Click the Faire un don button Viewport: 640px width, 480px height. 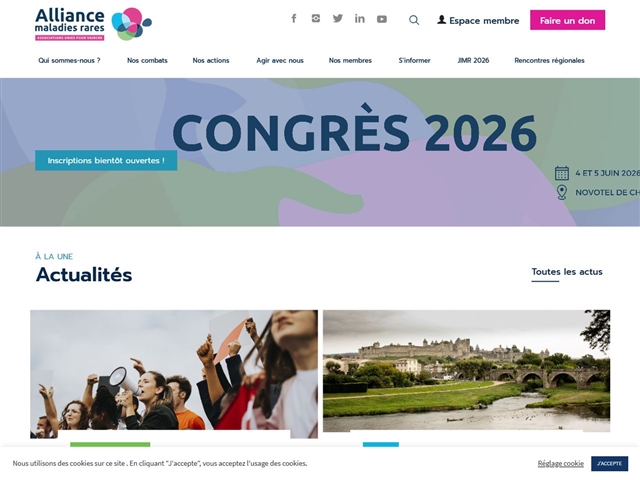pyautogui.click(x=567, y=20)
